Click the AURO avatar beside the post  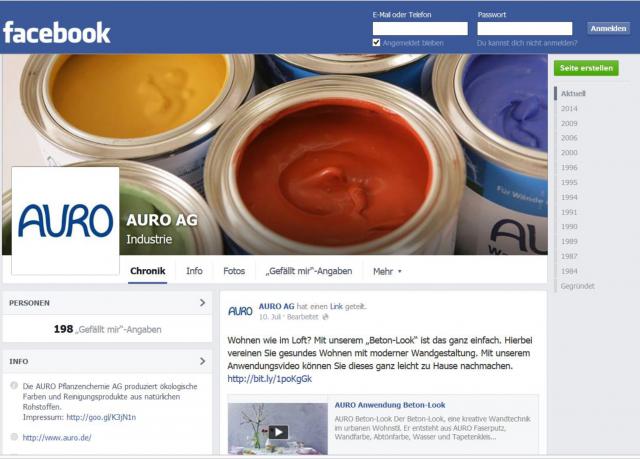click(x=240, y=311)
